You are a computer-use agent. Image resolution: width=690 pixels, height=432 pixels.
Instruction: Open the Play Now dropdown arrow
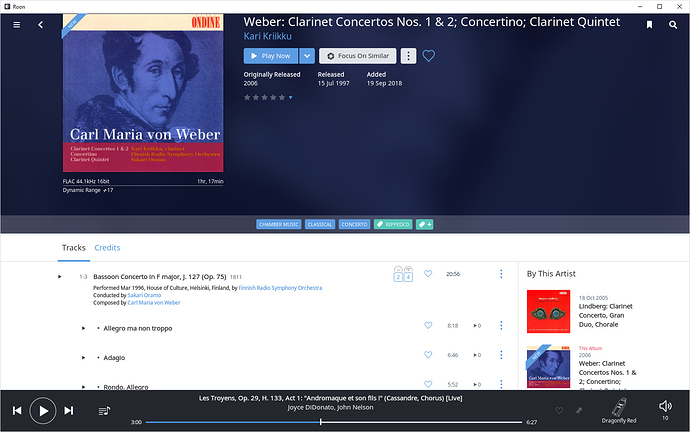(307, 56)
